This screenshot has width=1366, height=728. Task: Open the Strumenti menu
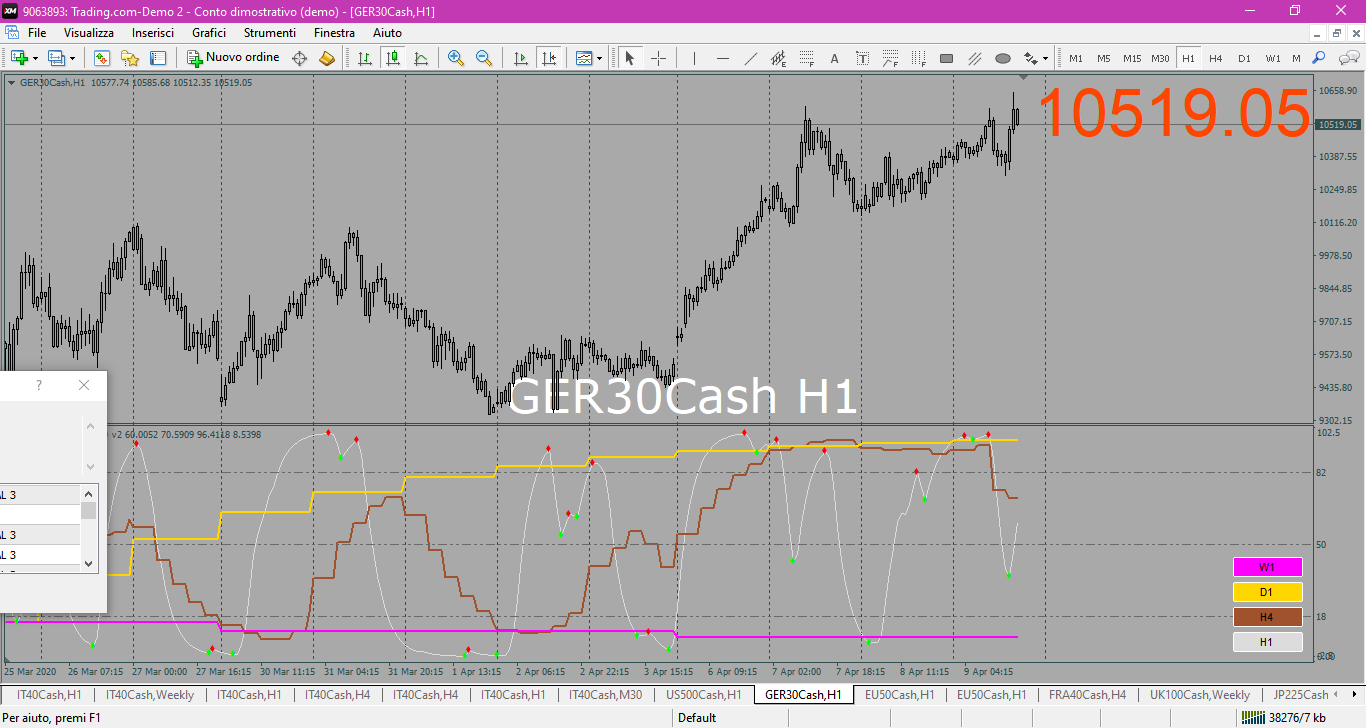(269, 33)
